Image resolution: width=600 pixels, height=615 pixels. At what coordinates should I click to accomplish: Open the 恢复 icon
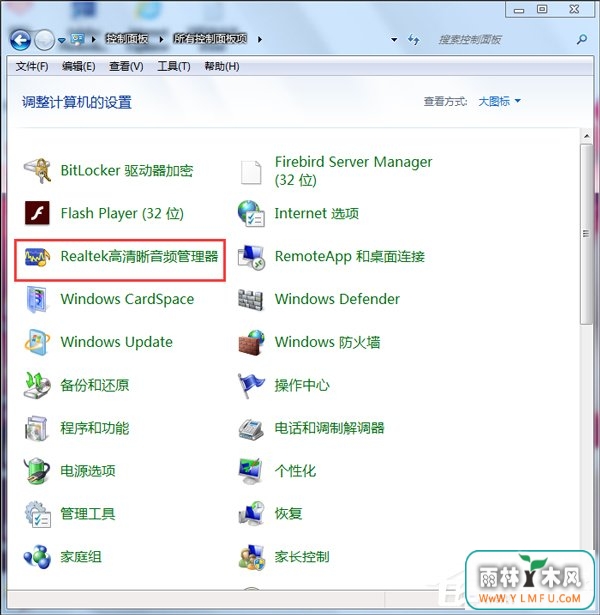(251, 513)
